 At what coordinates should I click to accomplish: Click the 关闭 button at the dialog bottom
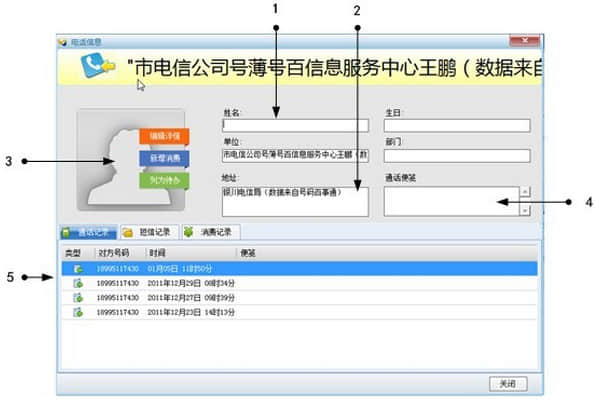pyautogui.click(x=508, y=384)
